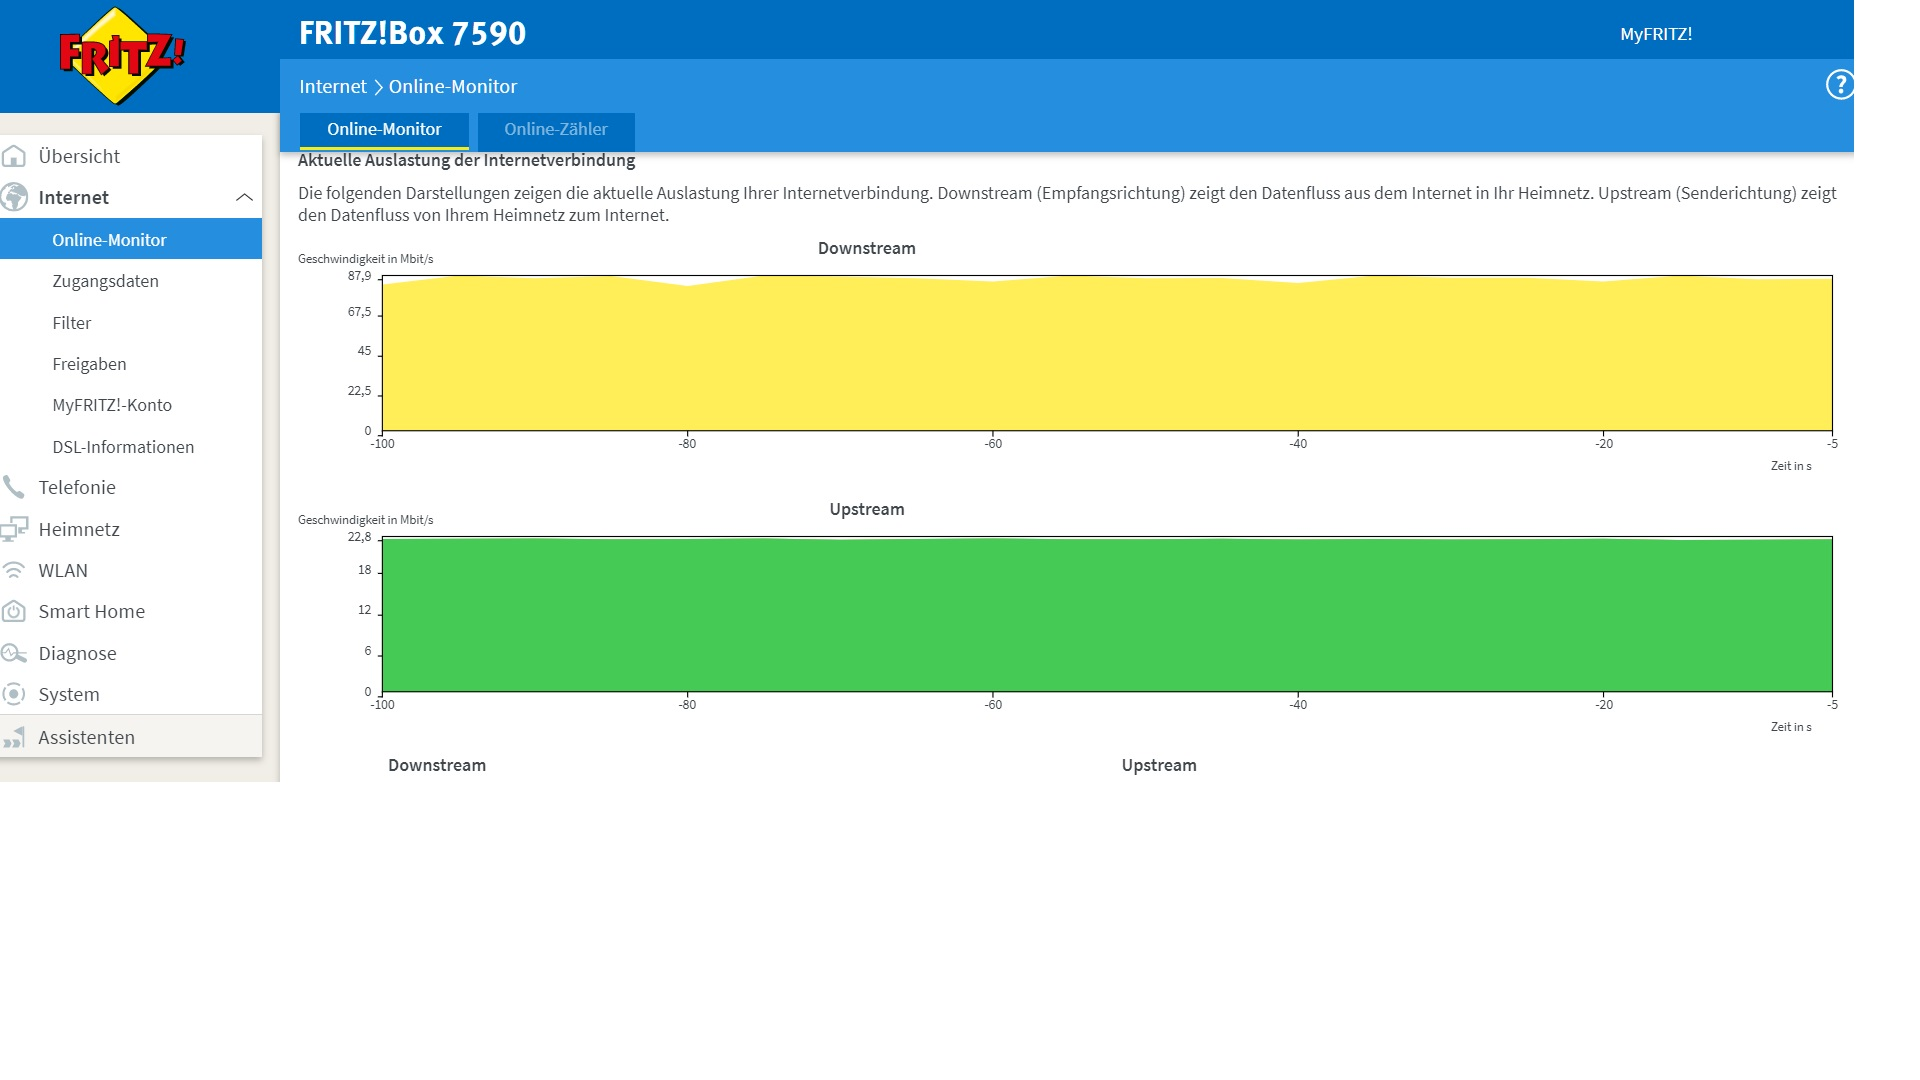The width and height of the screenshot is (1920, 1080).
Task: Click the Smart Home icon
Action: (x=14, y=611)
